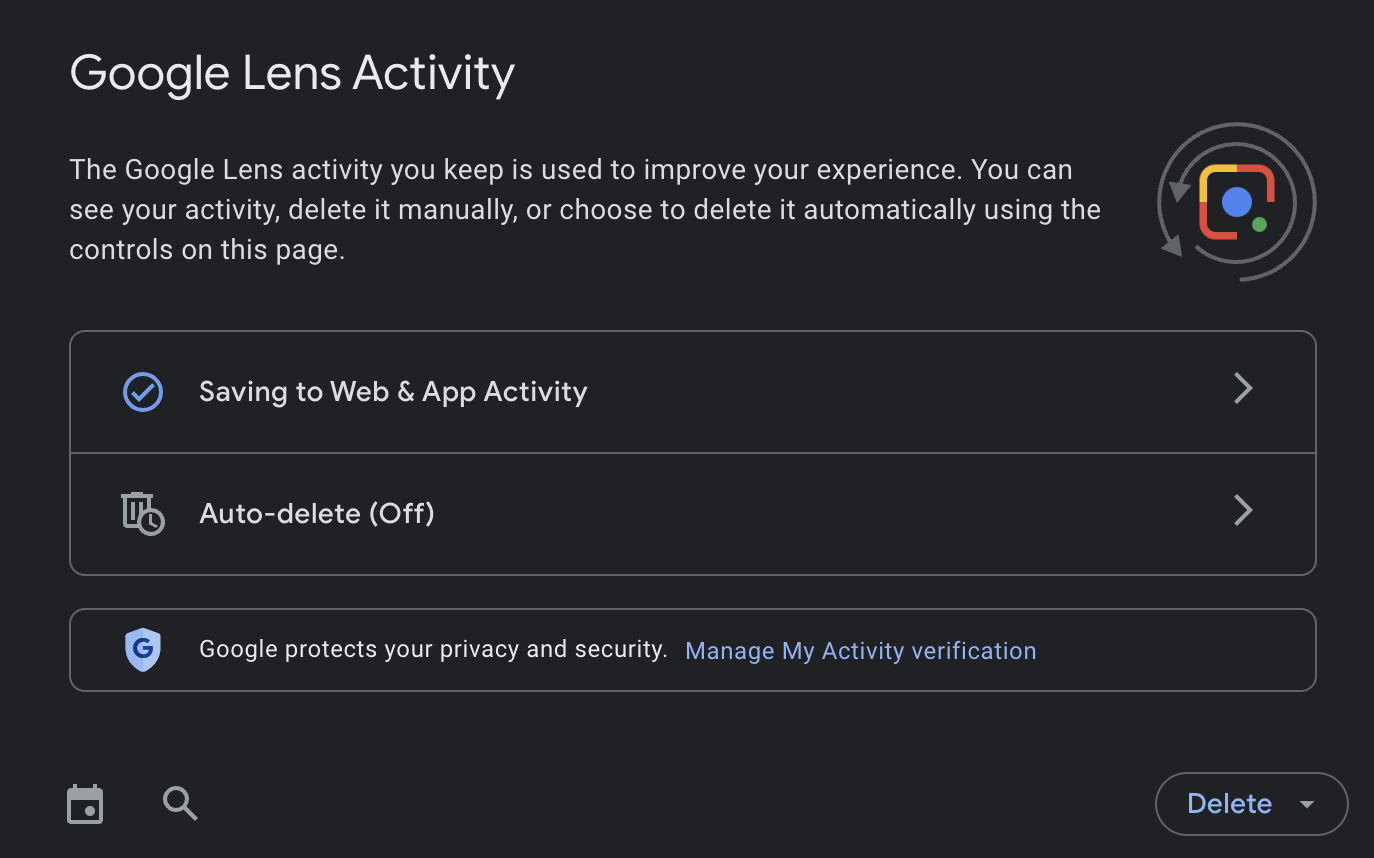This screenshot has width=1374, height=858.
Task: Expand the Saving to Web & App Activity chevron
Action: [x=1243, y=388]
